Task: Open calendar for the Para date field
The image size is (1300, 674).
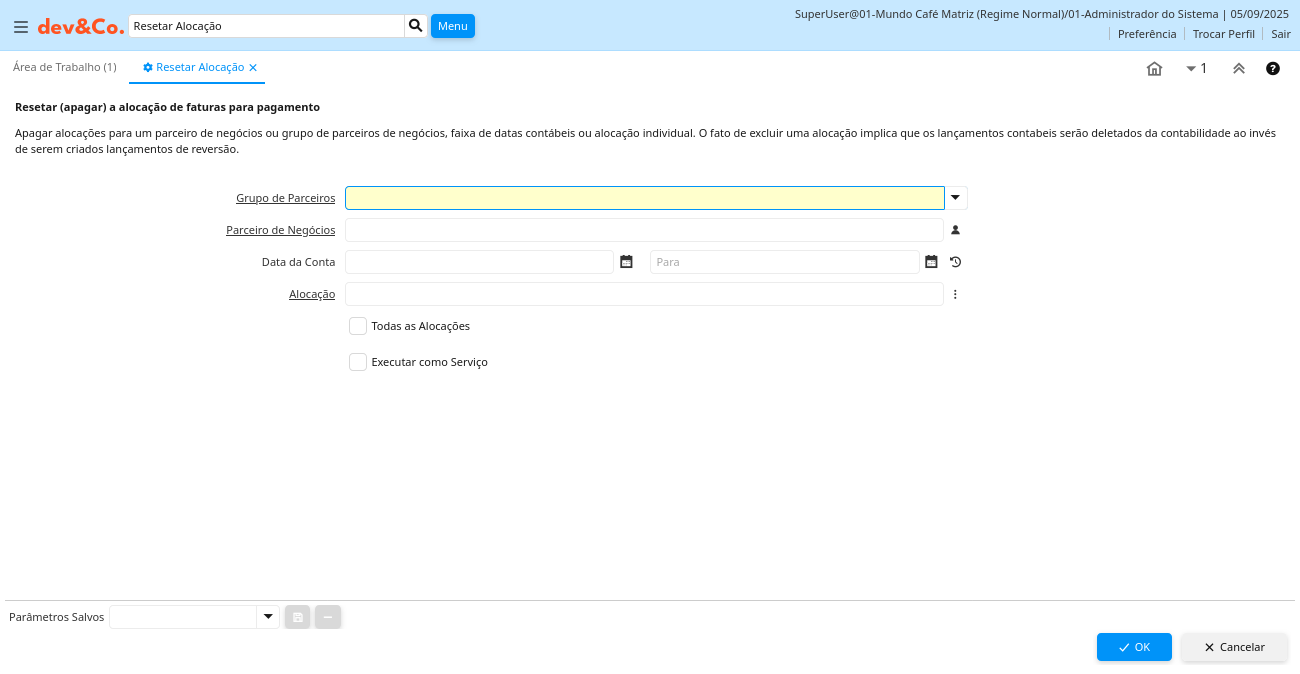Action: click(x=931, y=262)
